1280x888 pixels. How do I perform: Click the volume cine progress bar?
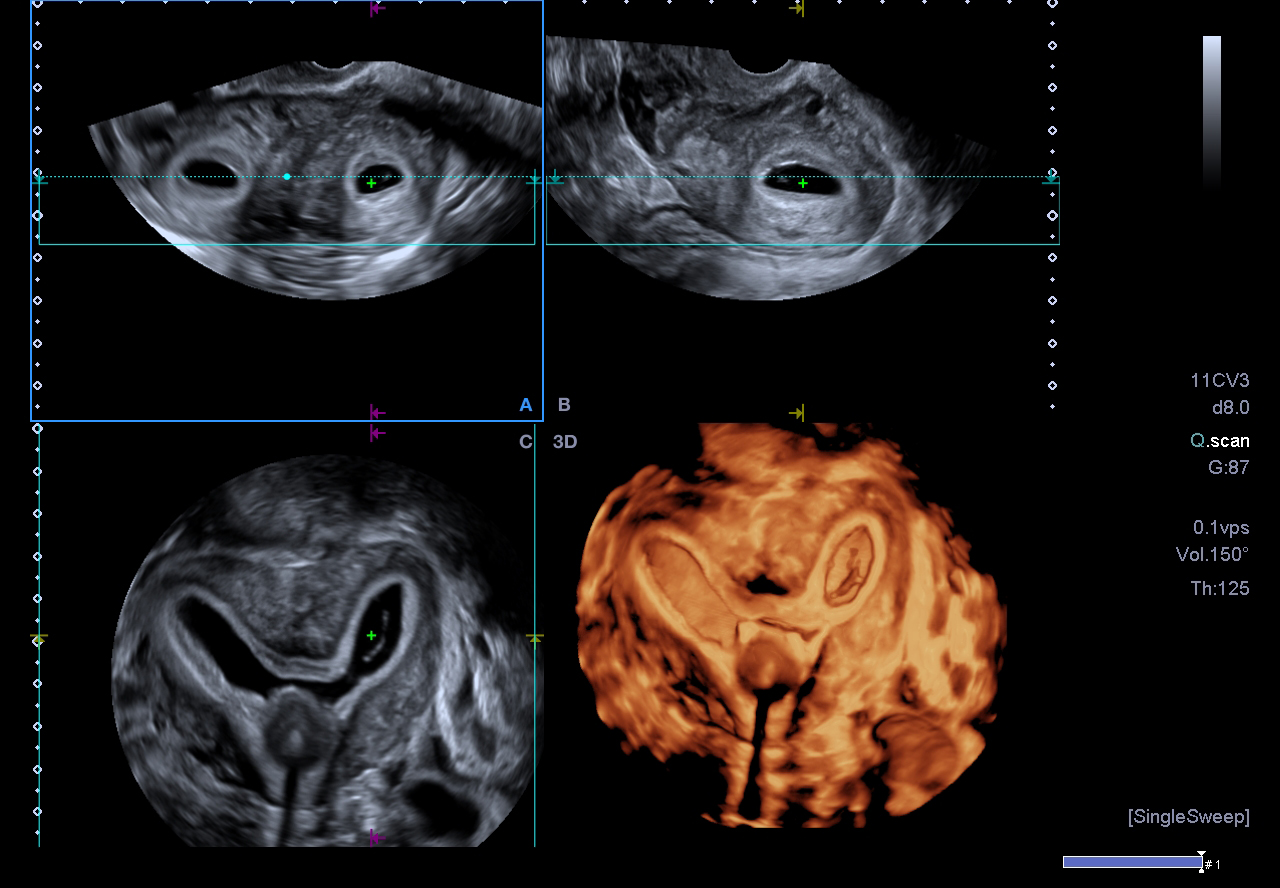click(x=1132, y=862)
